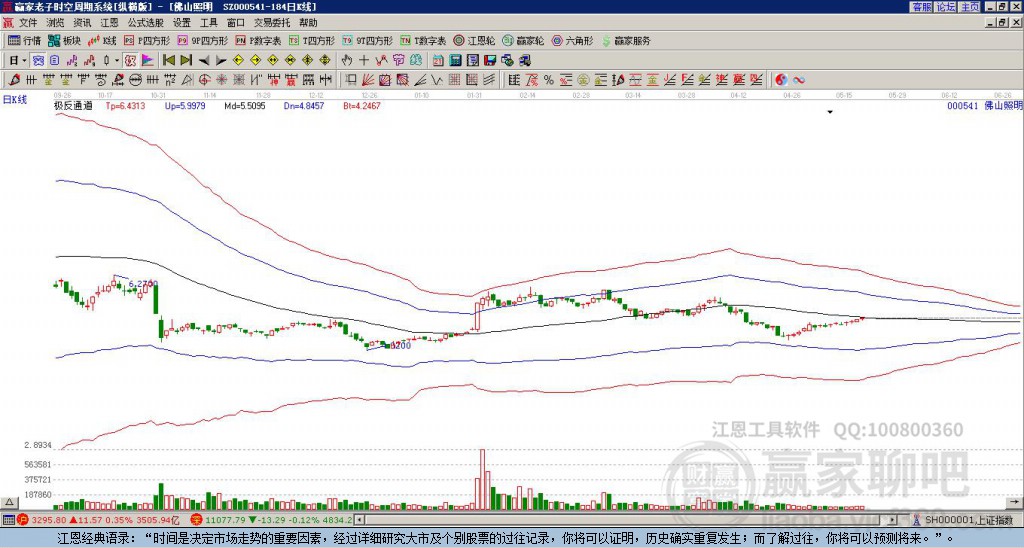Open the 交易委托 menu

point(272,23)
